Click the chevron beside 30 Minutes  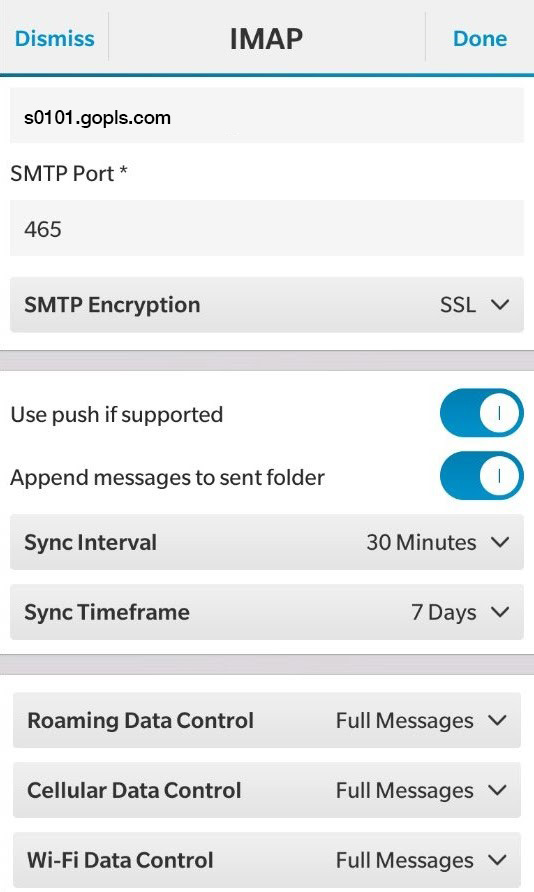[x=500, y=542]
